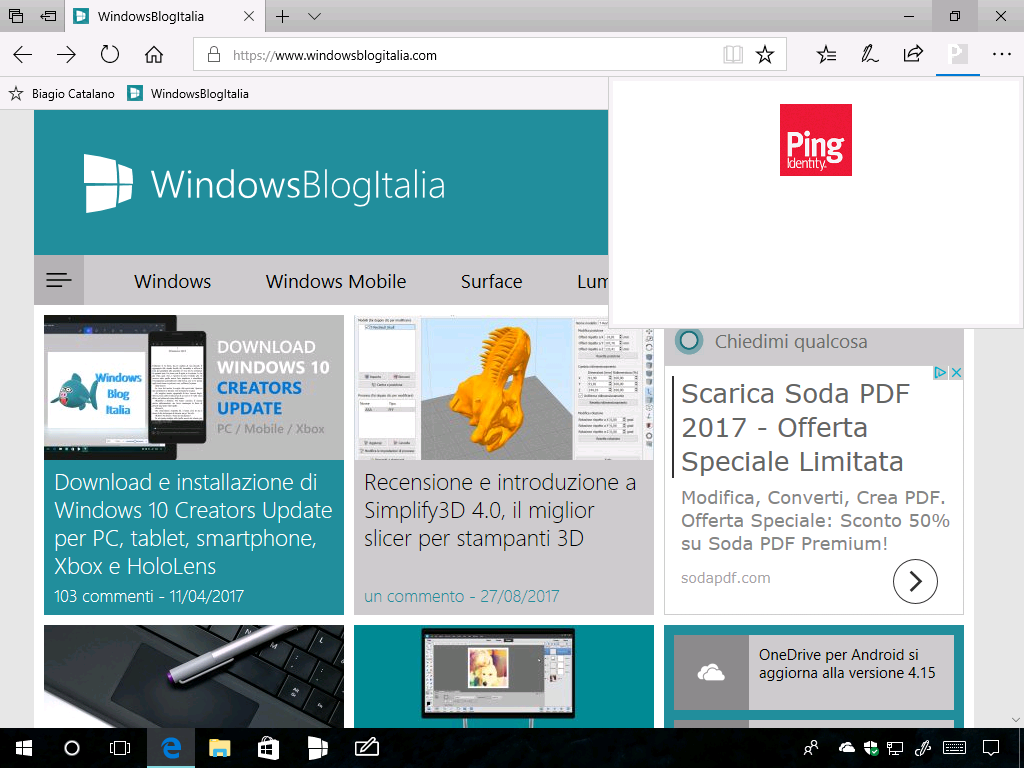
Task: Open the Hub favorites list
Action: [x=826, y=54]
